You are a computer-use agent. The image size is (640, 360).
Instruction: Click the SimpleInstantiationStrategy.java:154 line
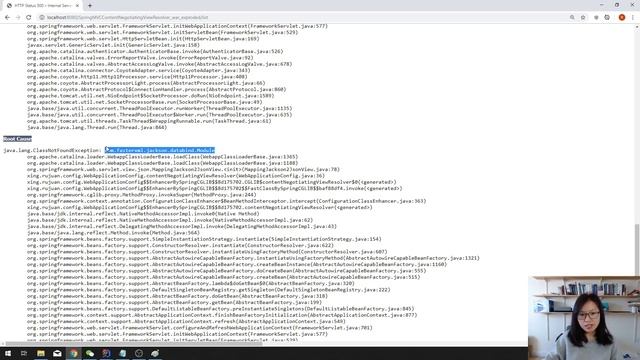204,239
